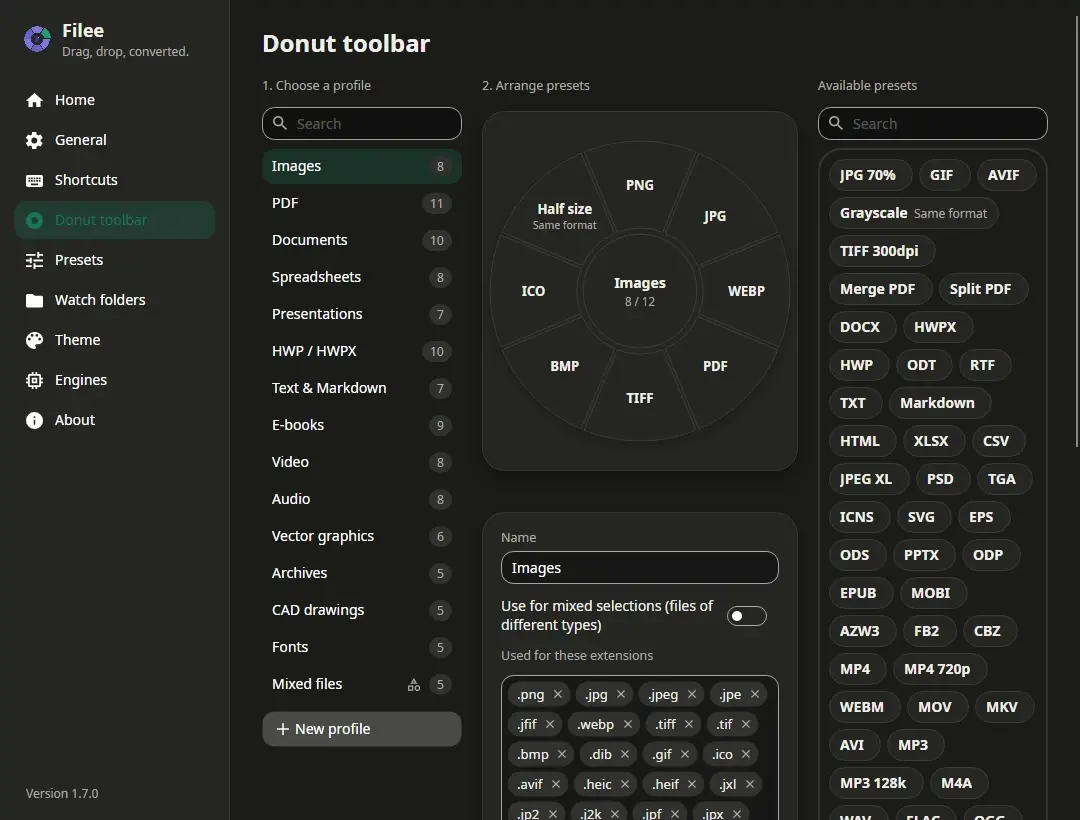Click the General gear icon

[x=34, y=140]
